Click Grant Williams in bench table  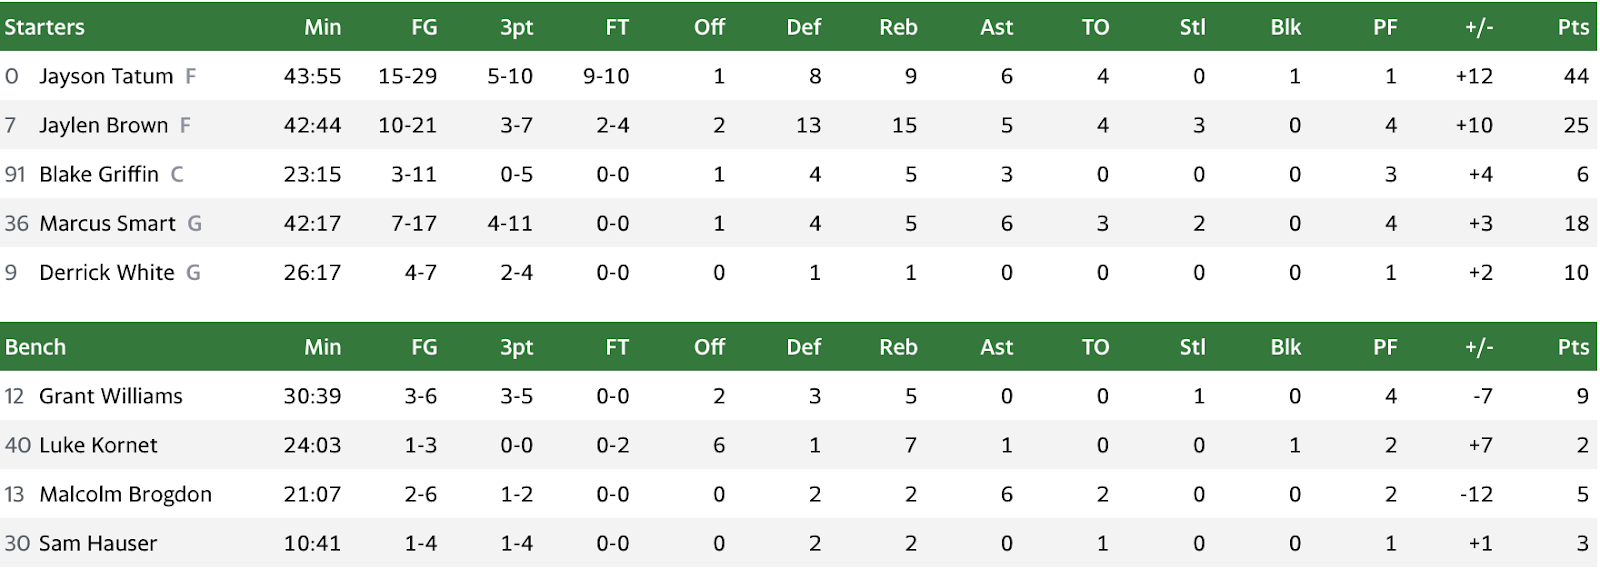(x=111, y=396)
